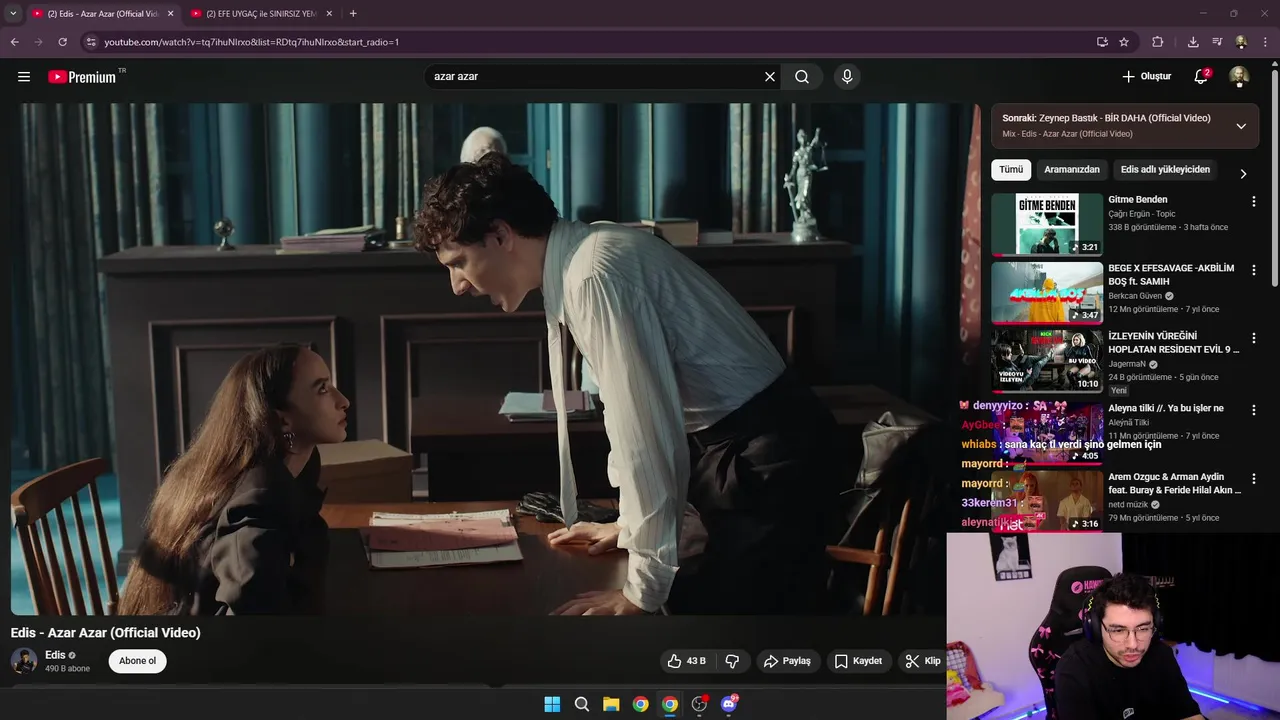The height and width of the screenshot is (720, 1280).
Task: Open Windows Start menu
Action: tap(552, 704)
